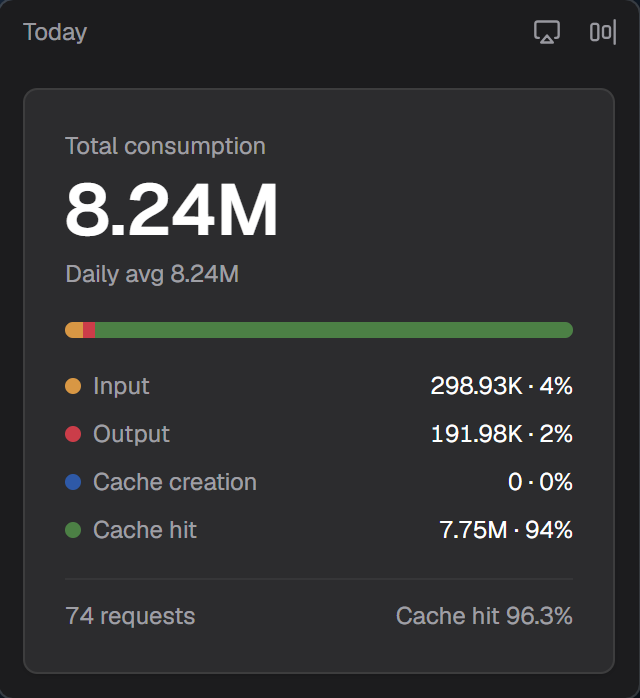The width and height of the screenshot is (640, 698).
Task: Click the blue Cache creation legend dot
Action: tap(73, 482)
